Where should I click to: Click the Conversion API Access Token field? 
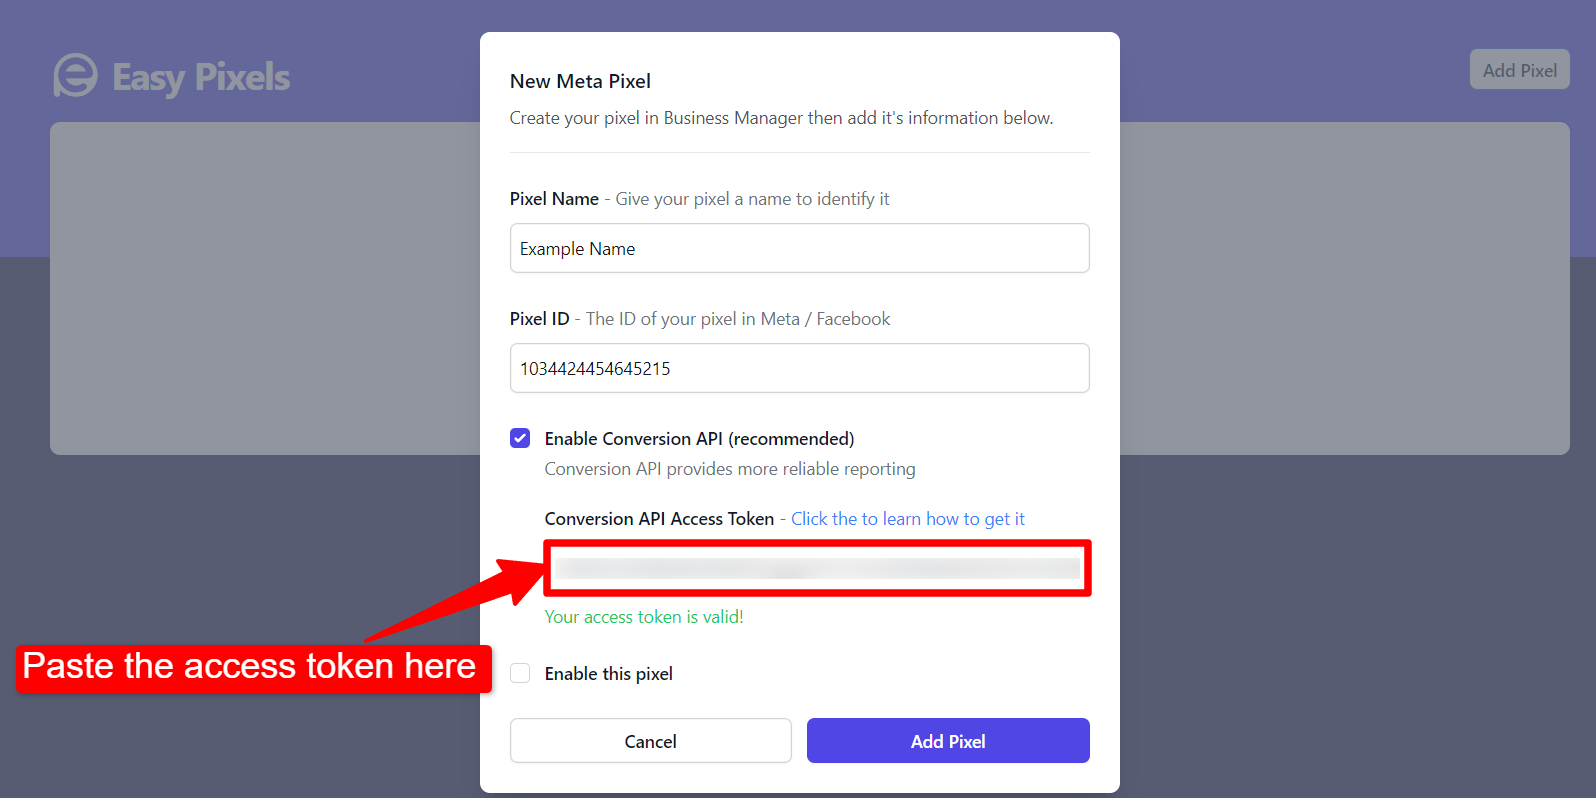816,568
